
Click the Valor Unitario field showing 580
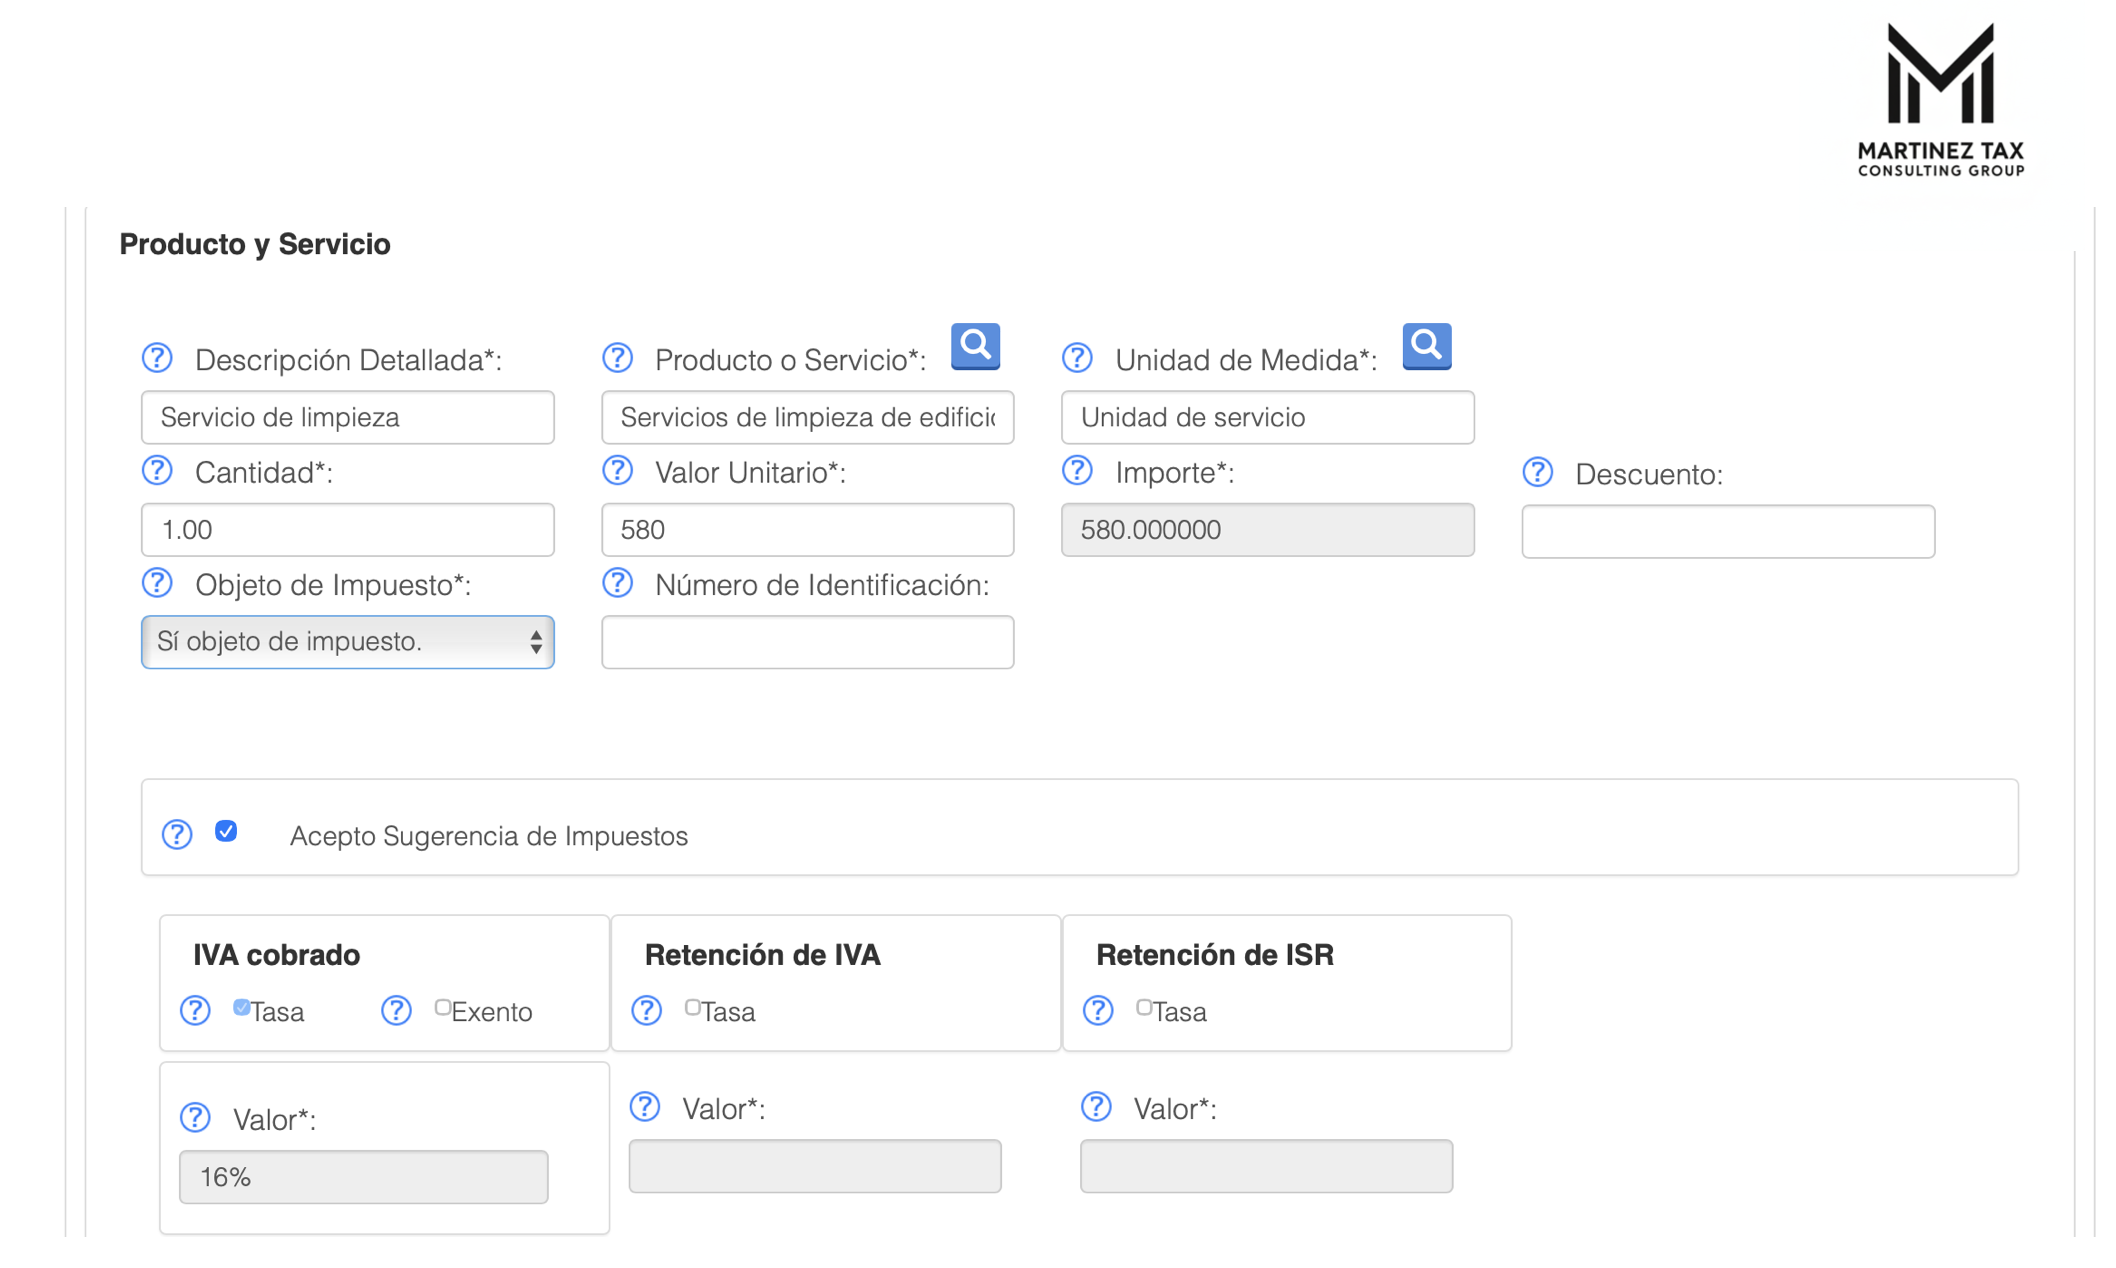pyautogui.click(x=807, y=530)
